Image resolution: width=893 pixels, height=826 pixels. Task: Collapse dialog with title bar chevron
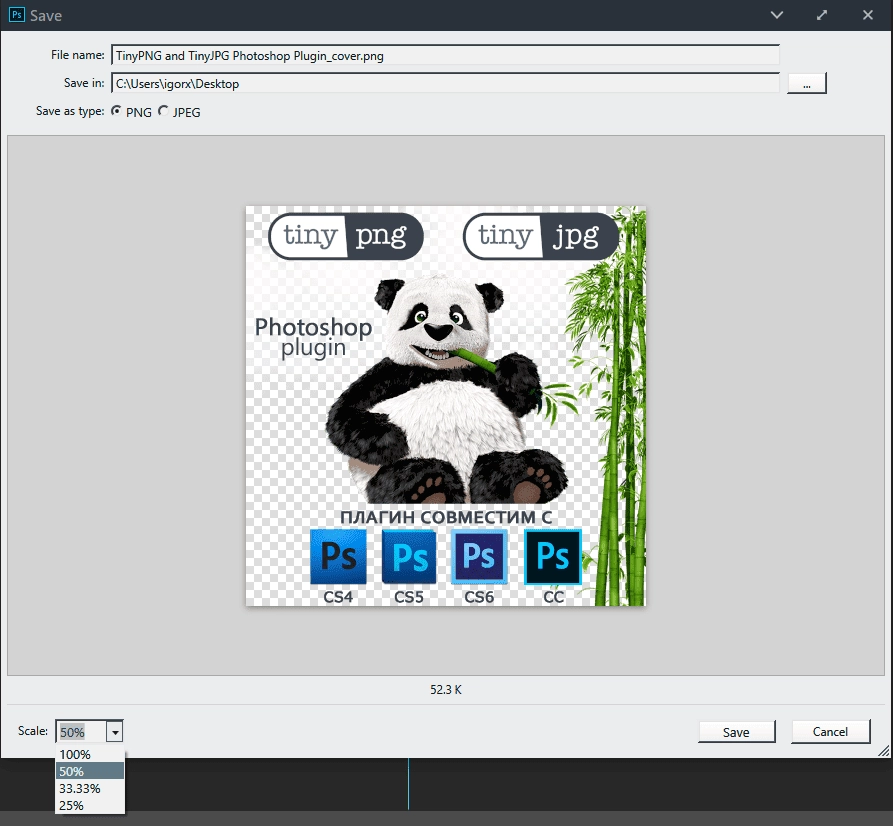777,15
